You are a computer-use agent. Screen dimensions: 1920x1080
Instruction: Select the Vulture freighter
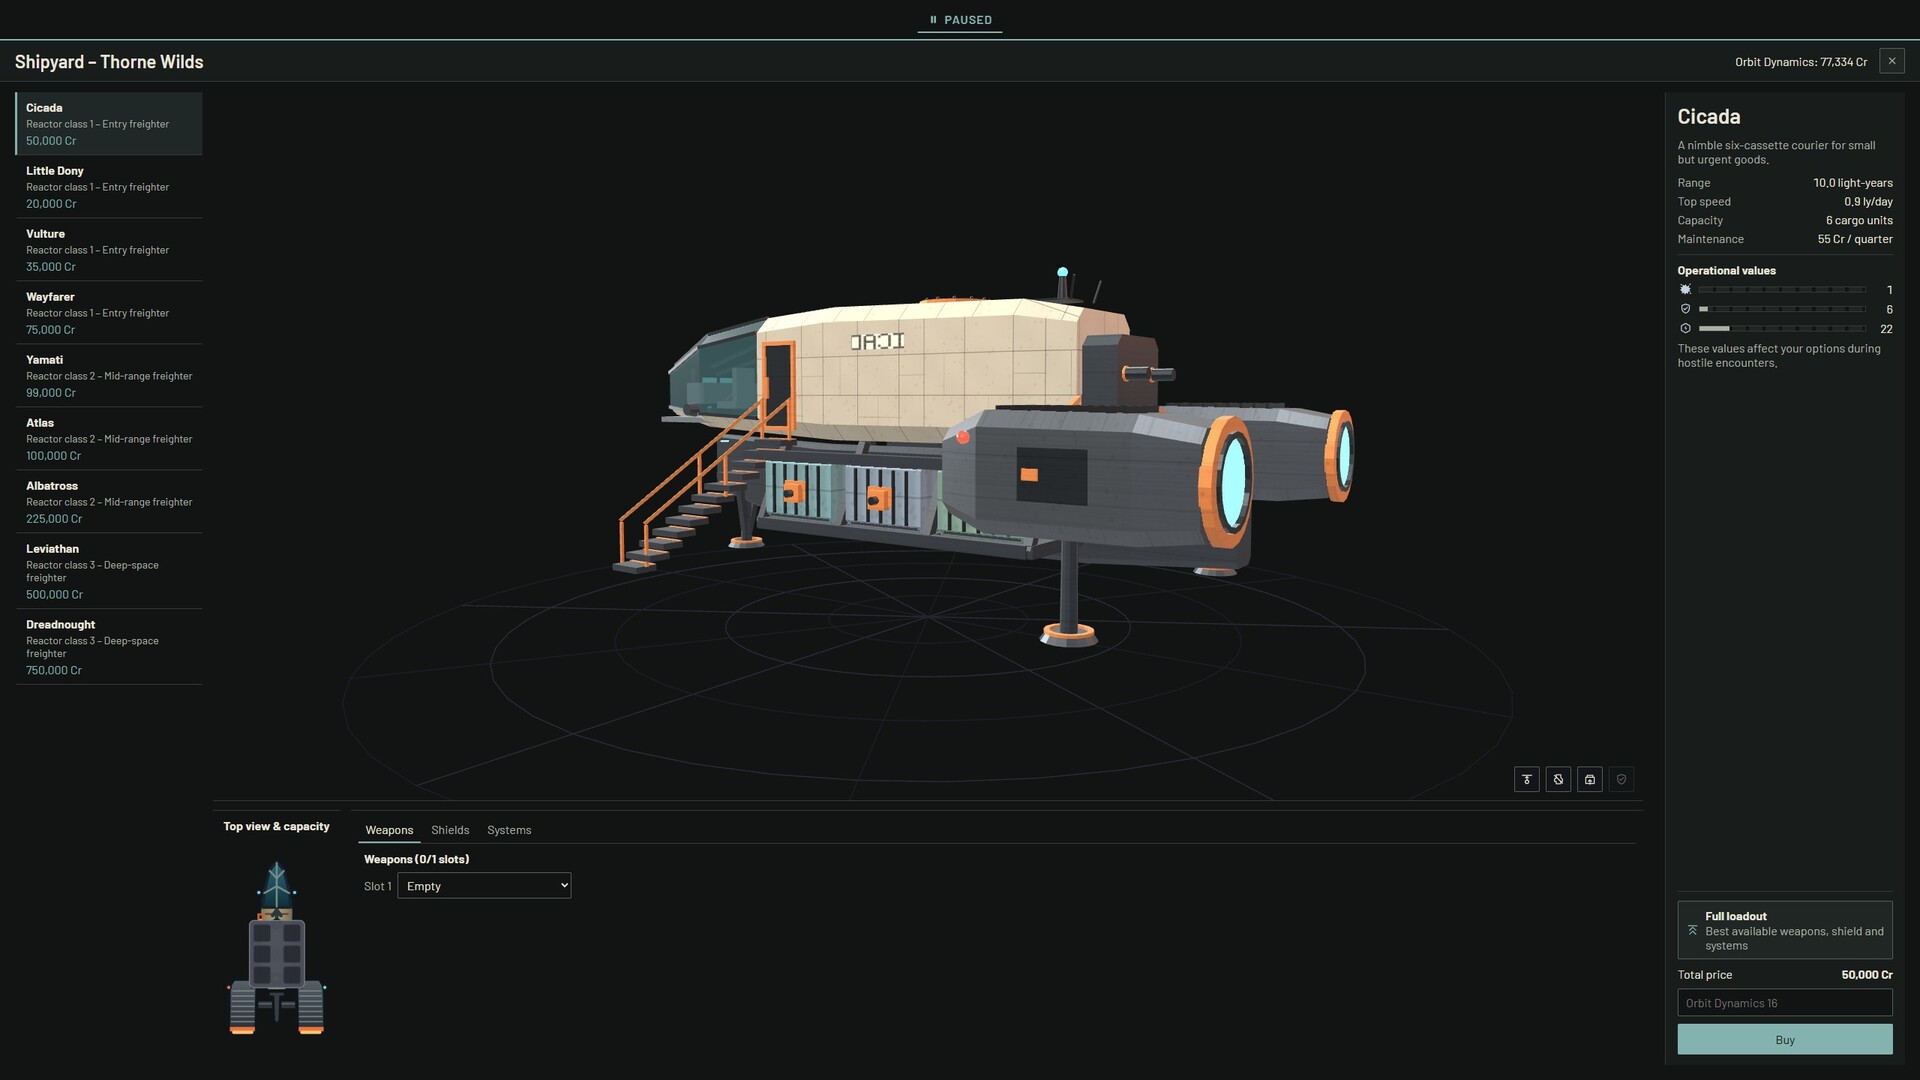tap(109, 250)
